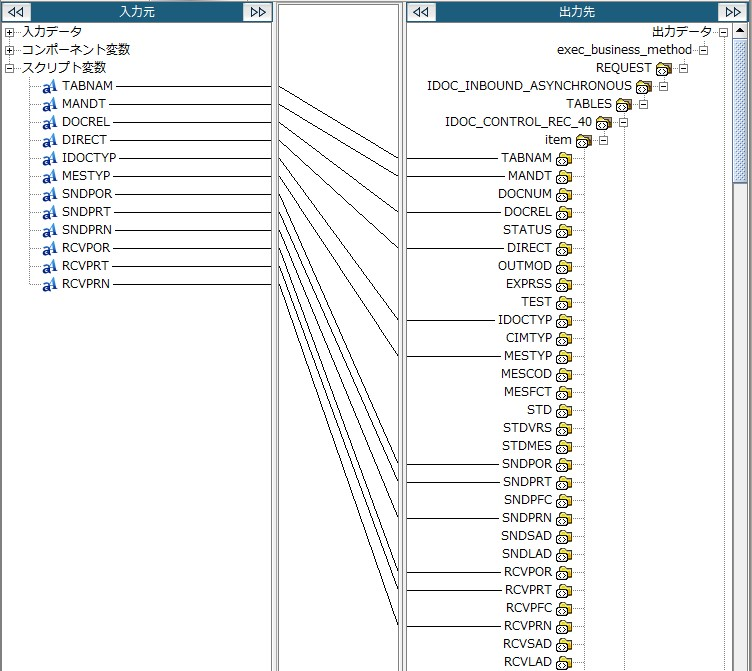Click the 入力元 panel header title
Viewport: 752px width, 671px height.
[137, 12]
